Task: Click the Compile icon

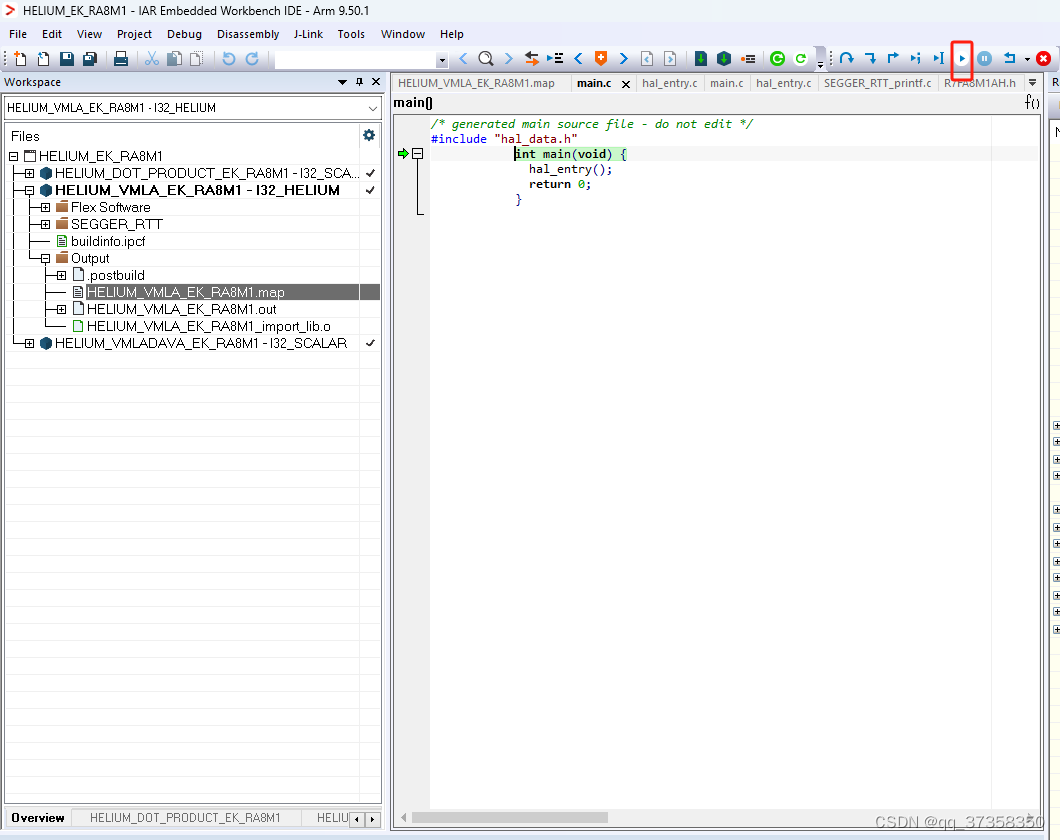Action: [x=701, y=59]
